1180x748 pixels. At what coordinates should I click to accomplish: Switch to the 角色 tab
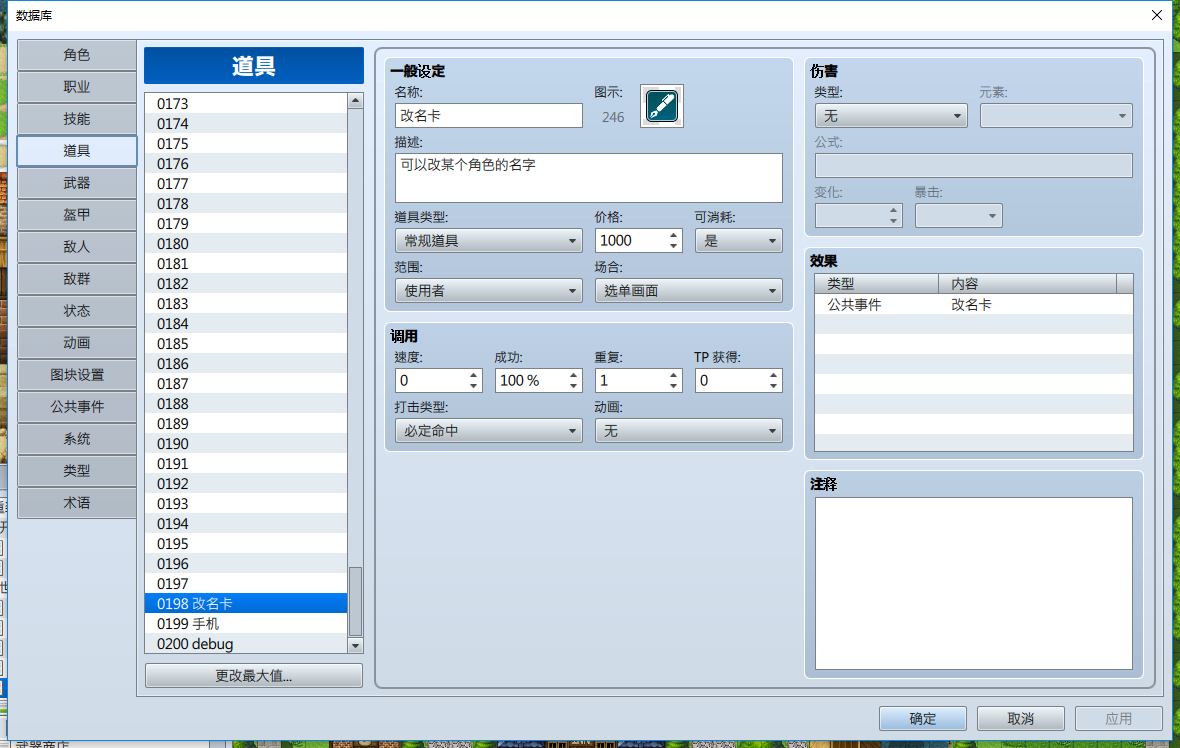[77, 55]
